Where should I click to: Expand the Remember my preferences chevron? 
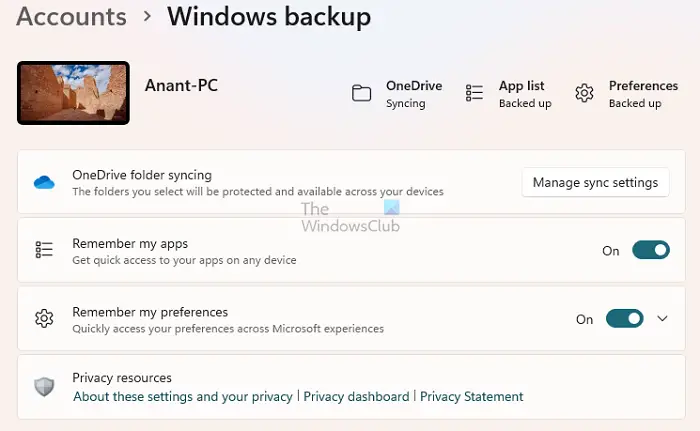tap(662, 319)
